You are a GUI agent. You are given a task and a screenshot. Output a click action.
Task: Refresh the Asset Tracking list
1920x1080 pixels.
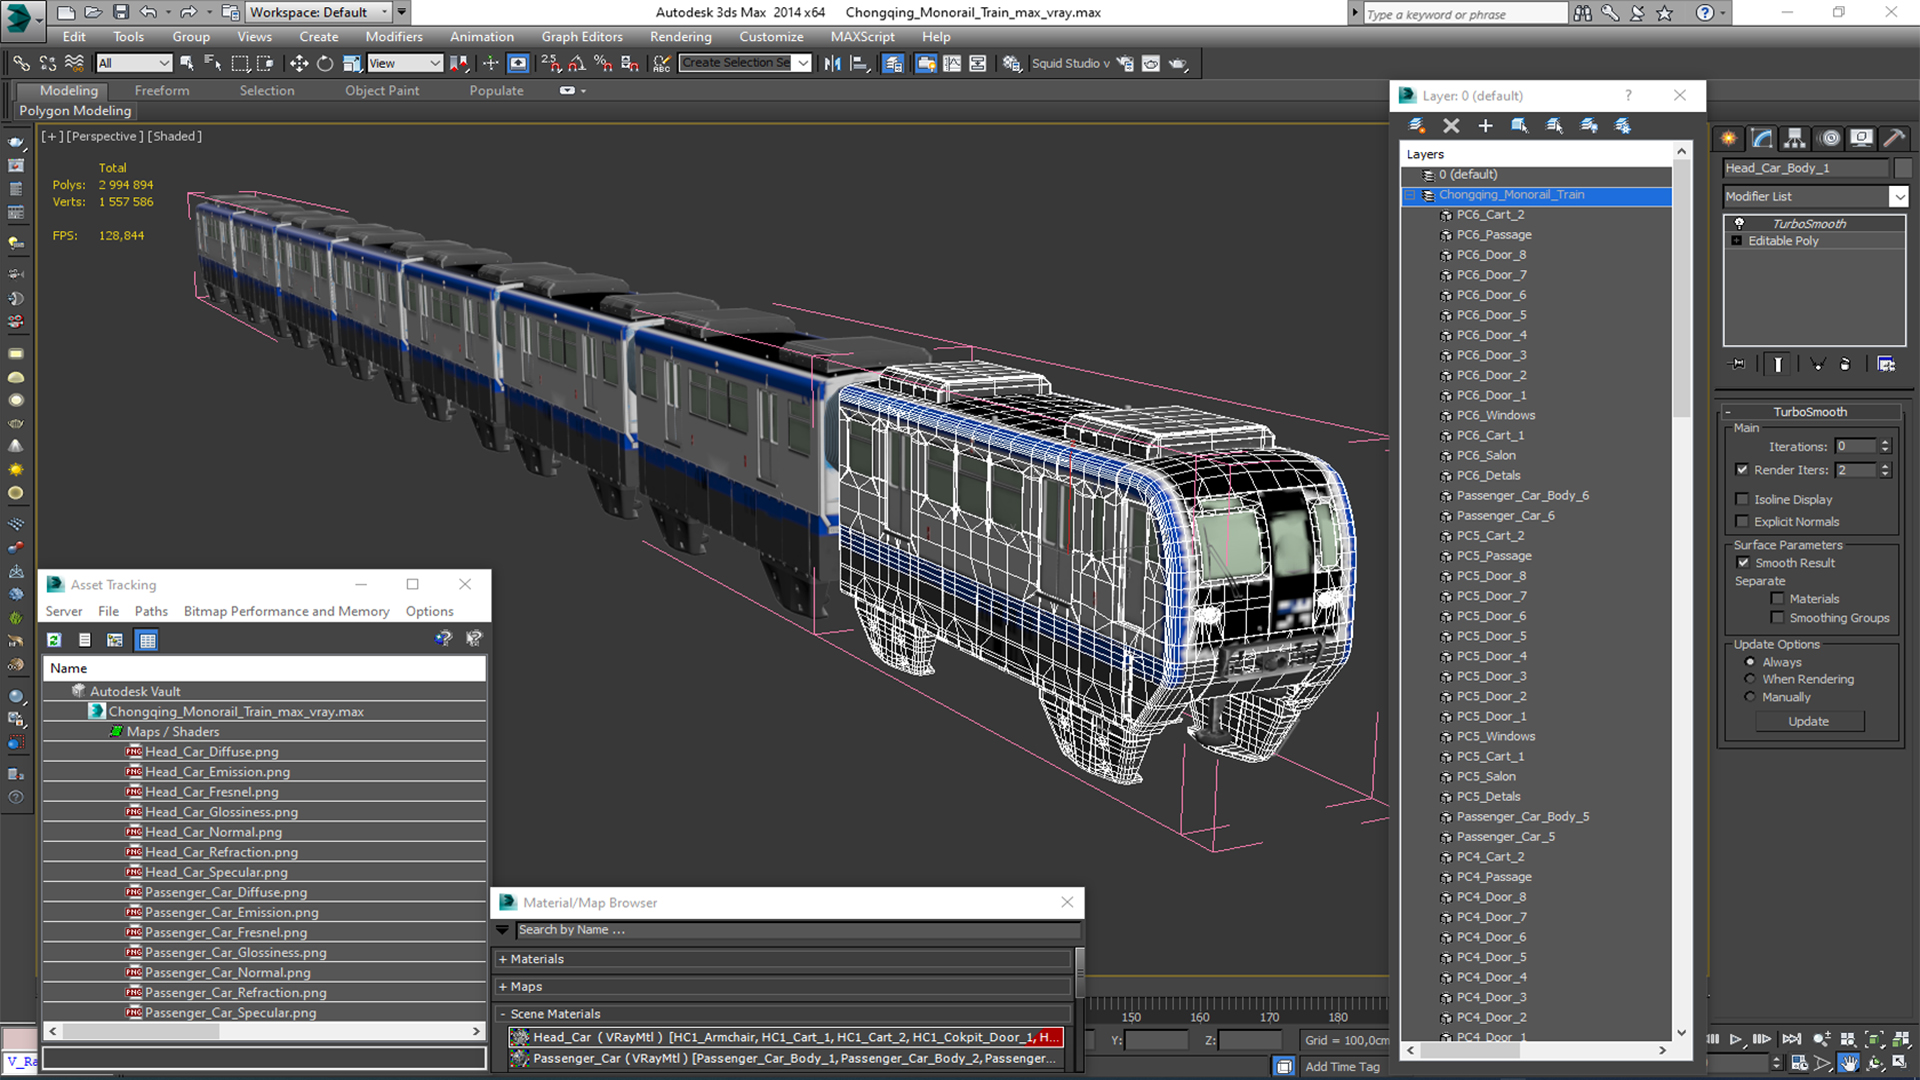(x=54, y=640)
